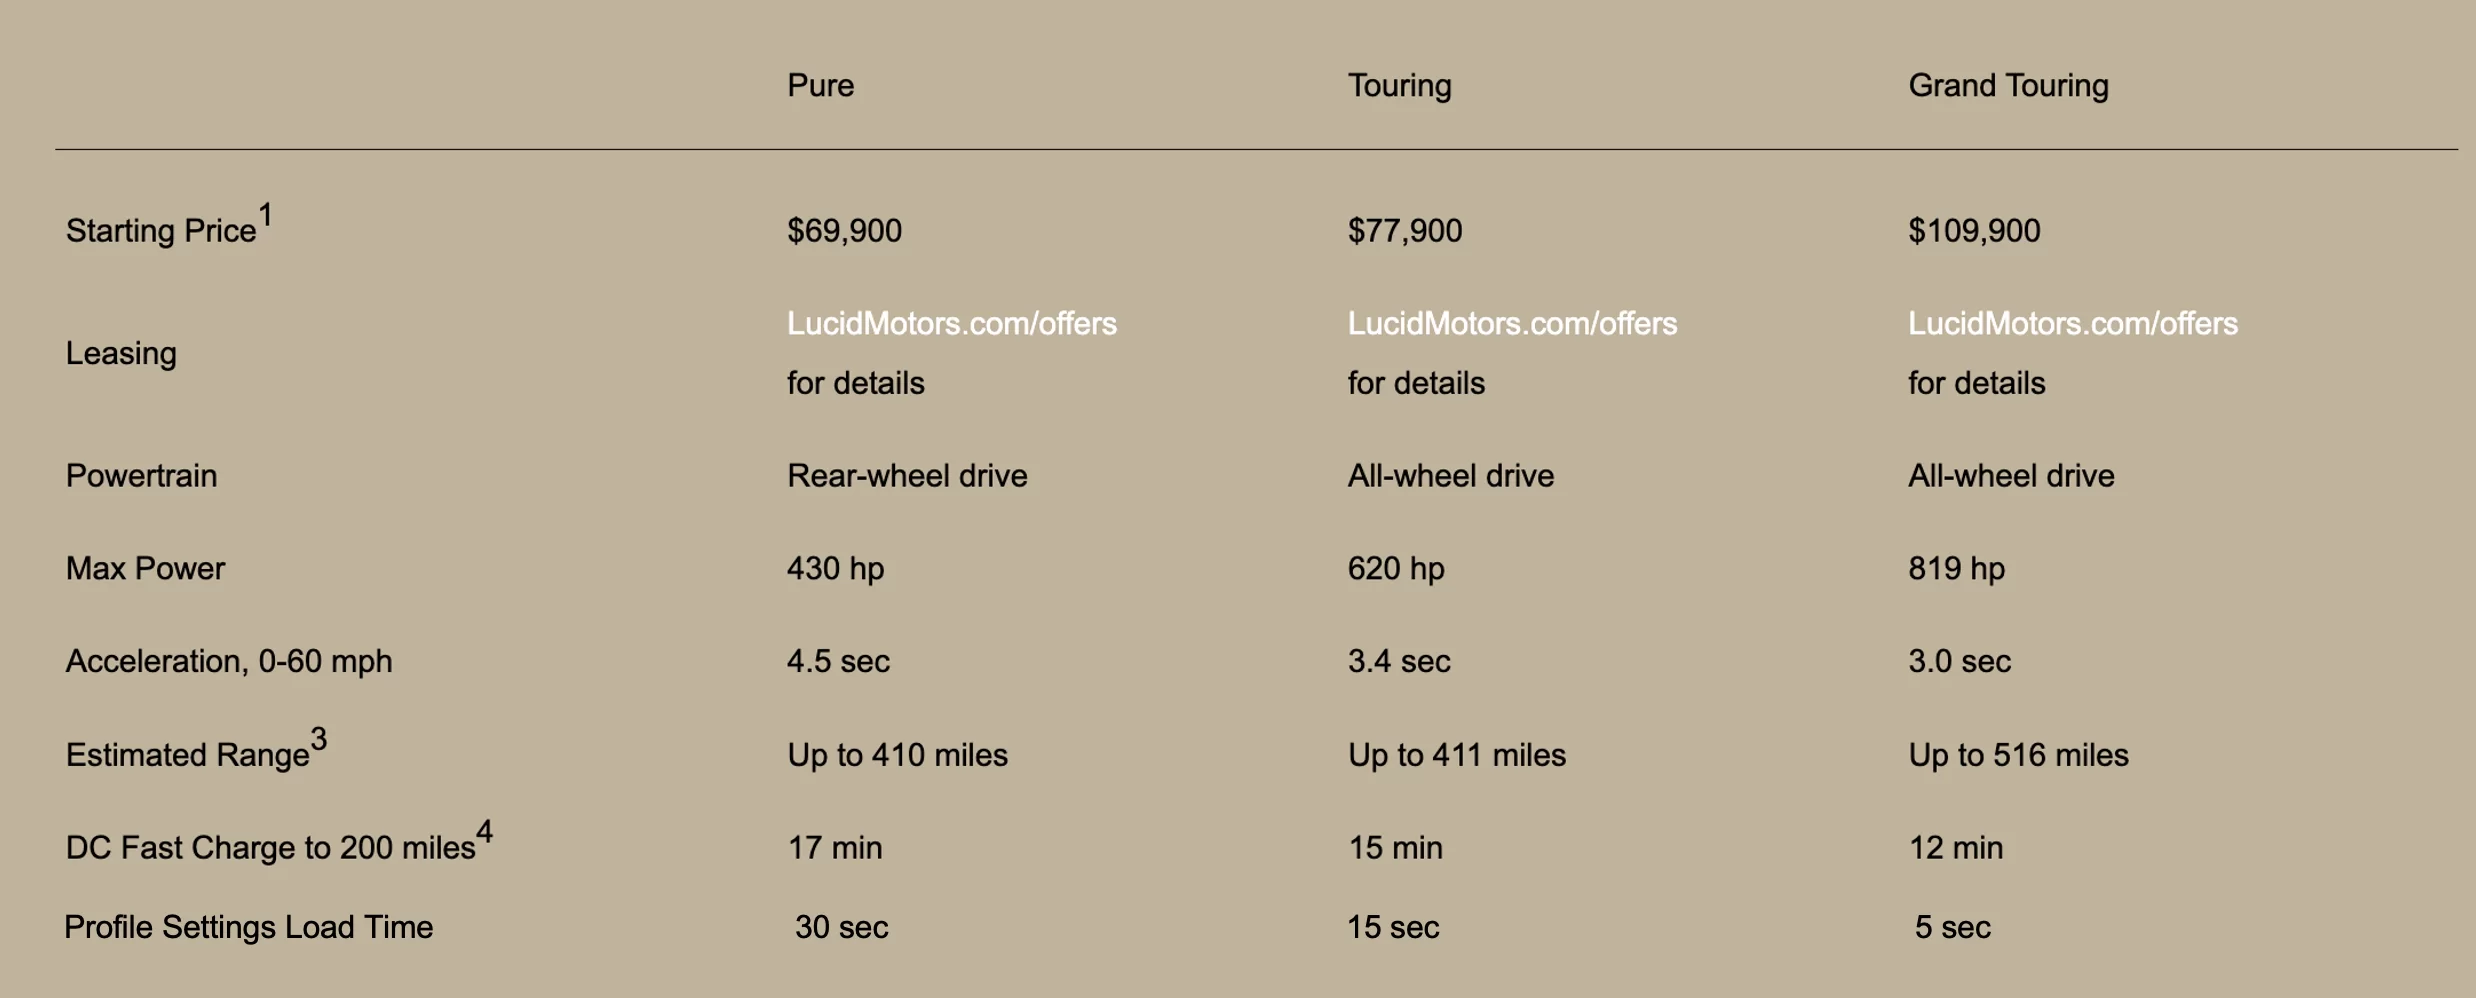Screen dimensions: 2476x998
Task: Click the Estimated Range footnote 3
Action: point(318,740)
